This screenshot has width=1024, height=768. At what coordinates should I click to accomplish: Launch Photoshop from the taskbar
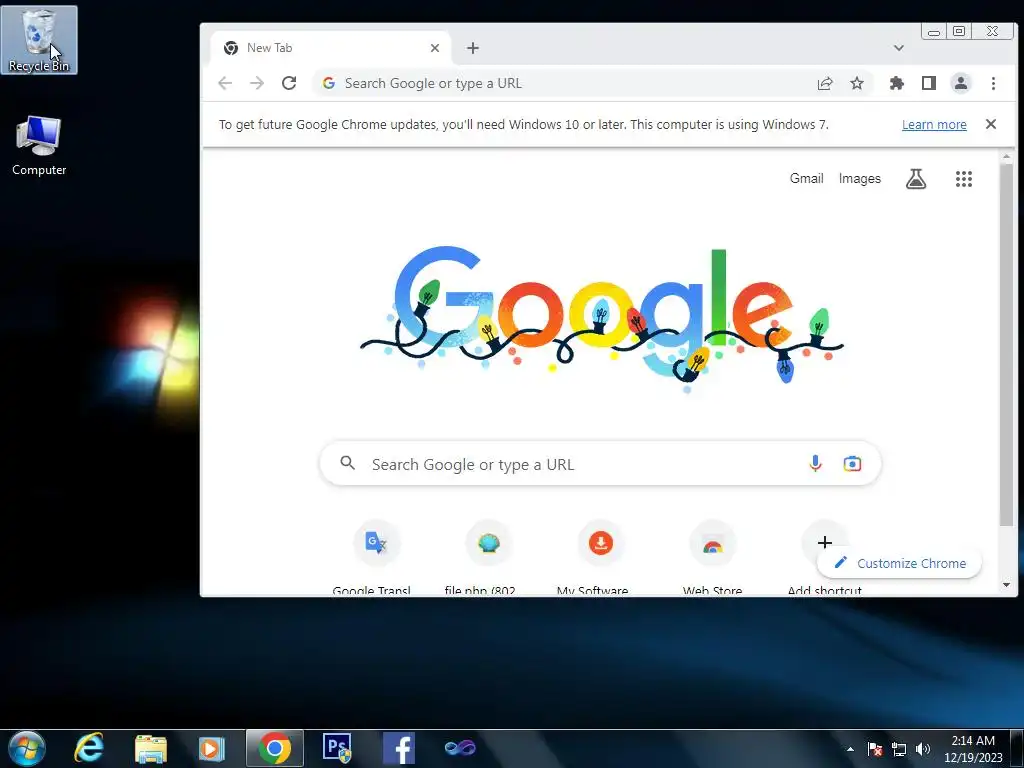click(x=337, y=748)
